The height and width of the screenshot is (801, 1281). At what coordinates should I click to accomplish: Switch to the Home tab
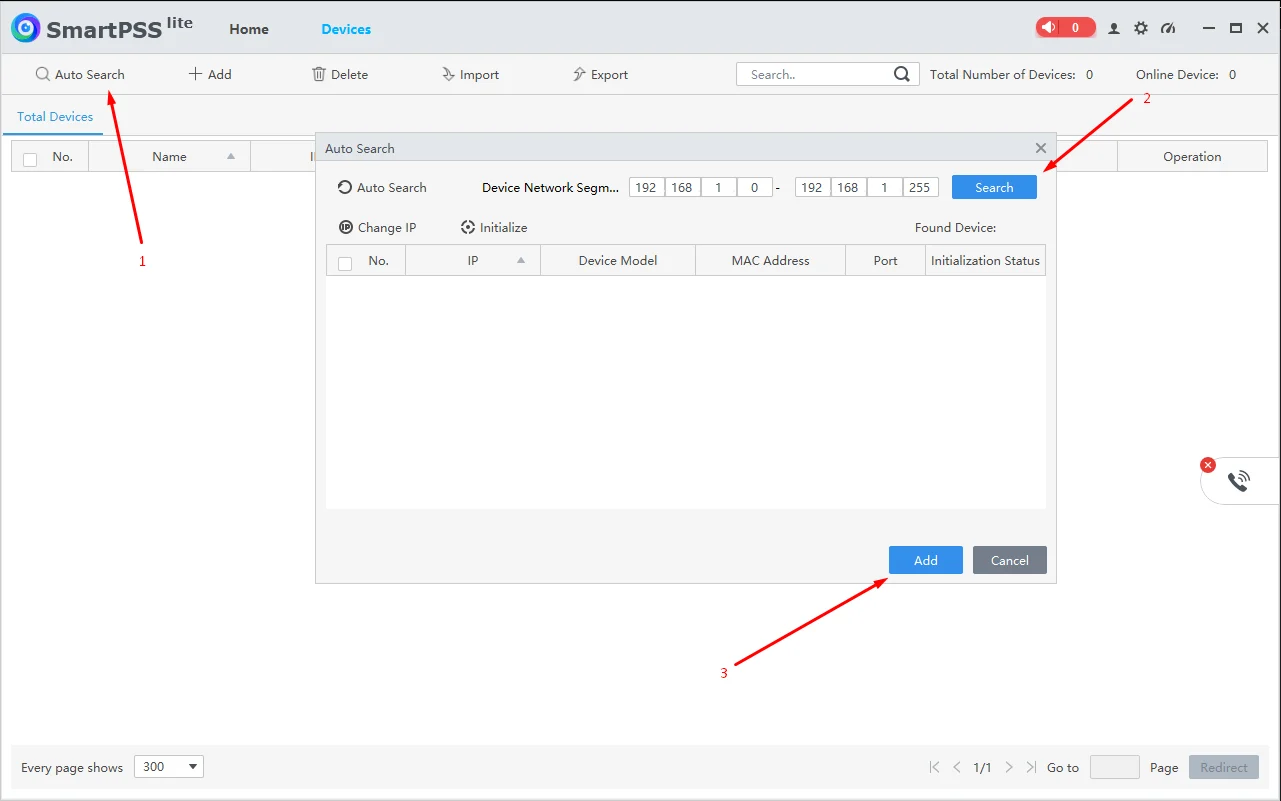coord(249,29)
